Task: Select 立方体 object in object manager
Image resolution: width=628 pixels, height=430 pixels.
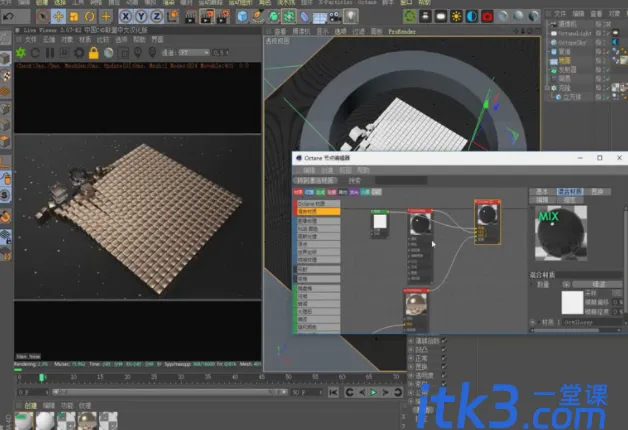Action: [x=572, y=97]
